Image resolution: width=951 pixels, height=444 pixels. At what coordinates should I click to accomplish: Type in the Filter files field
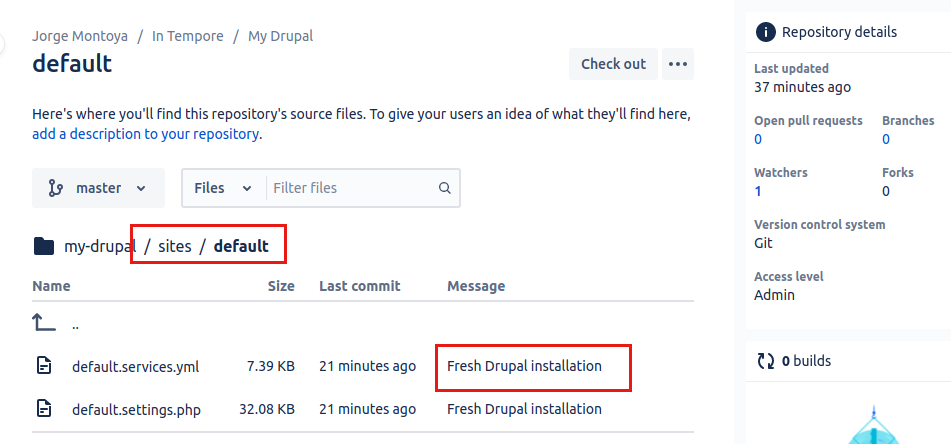pos(352,188)
